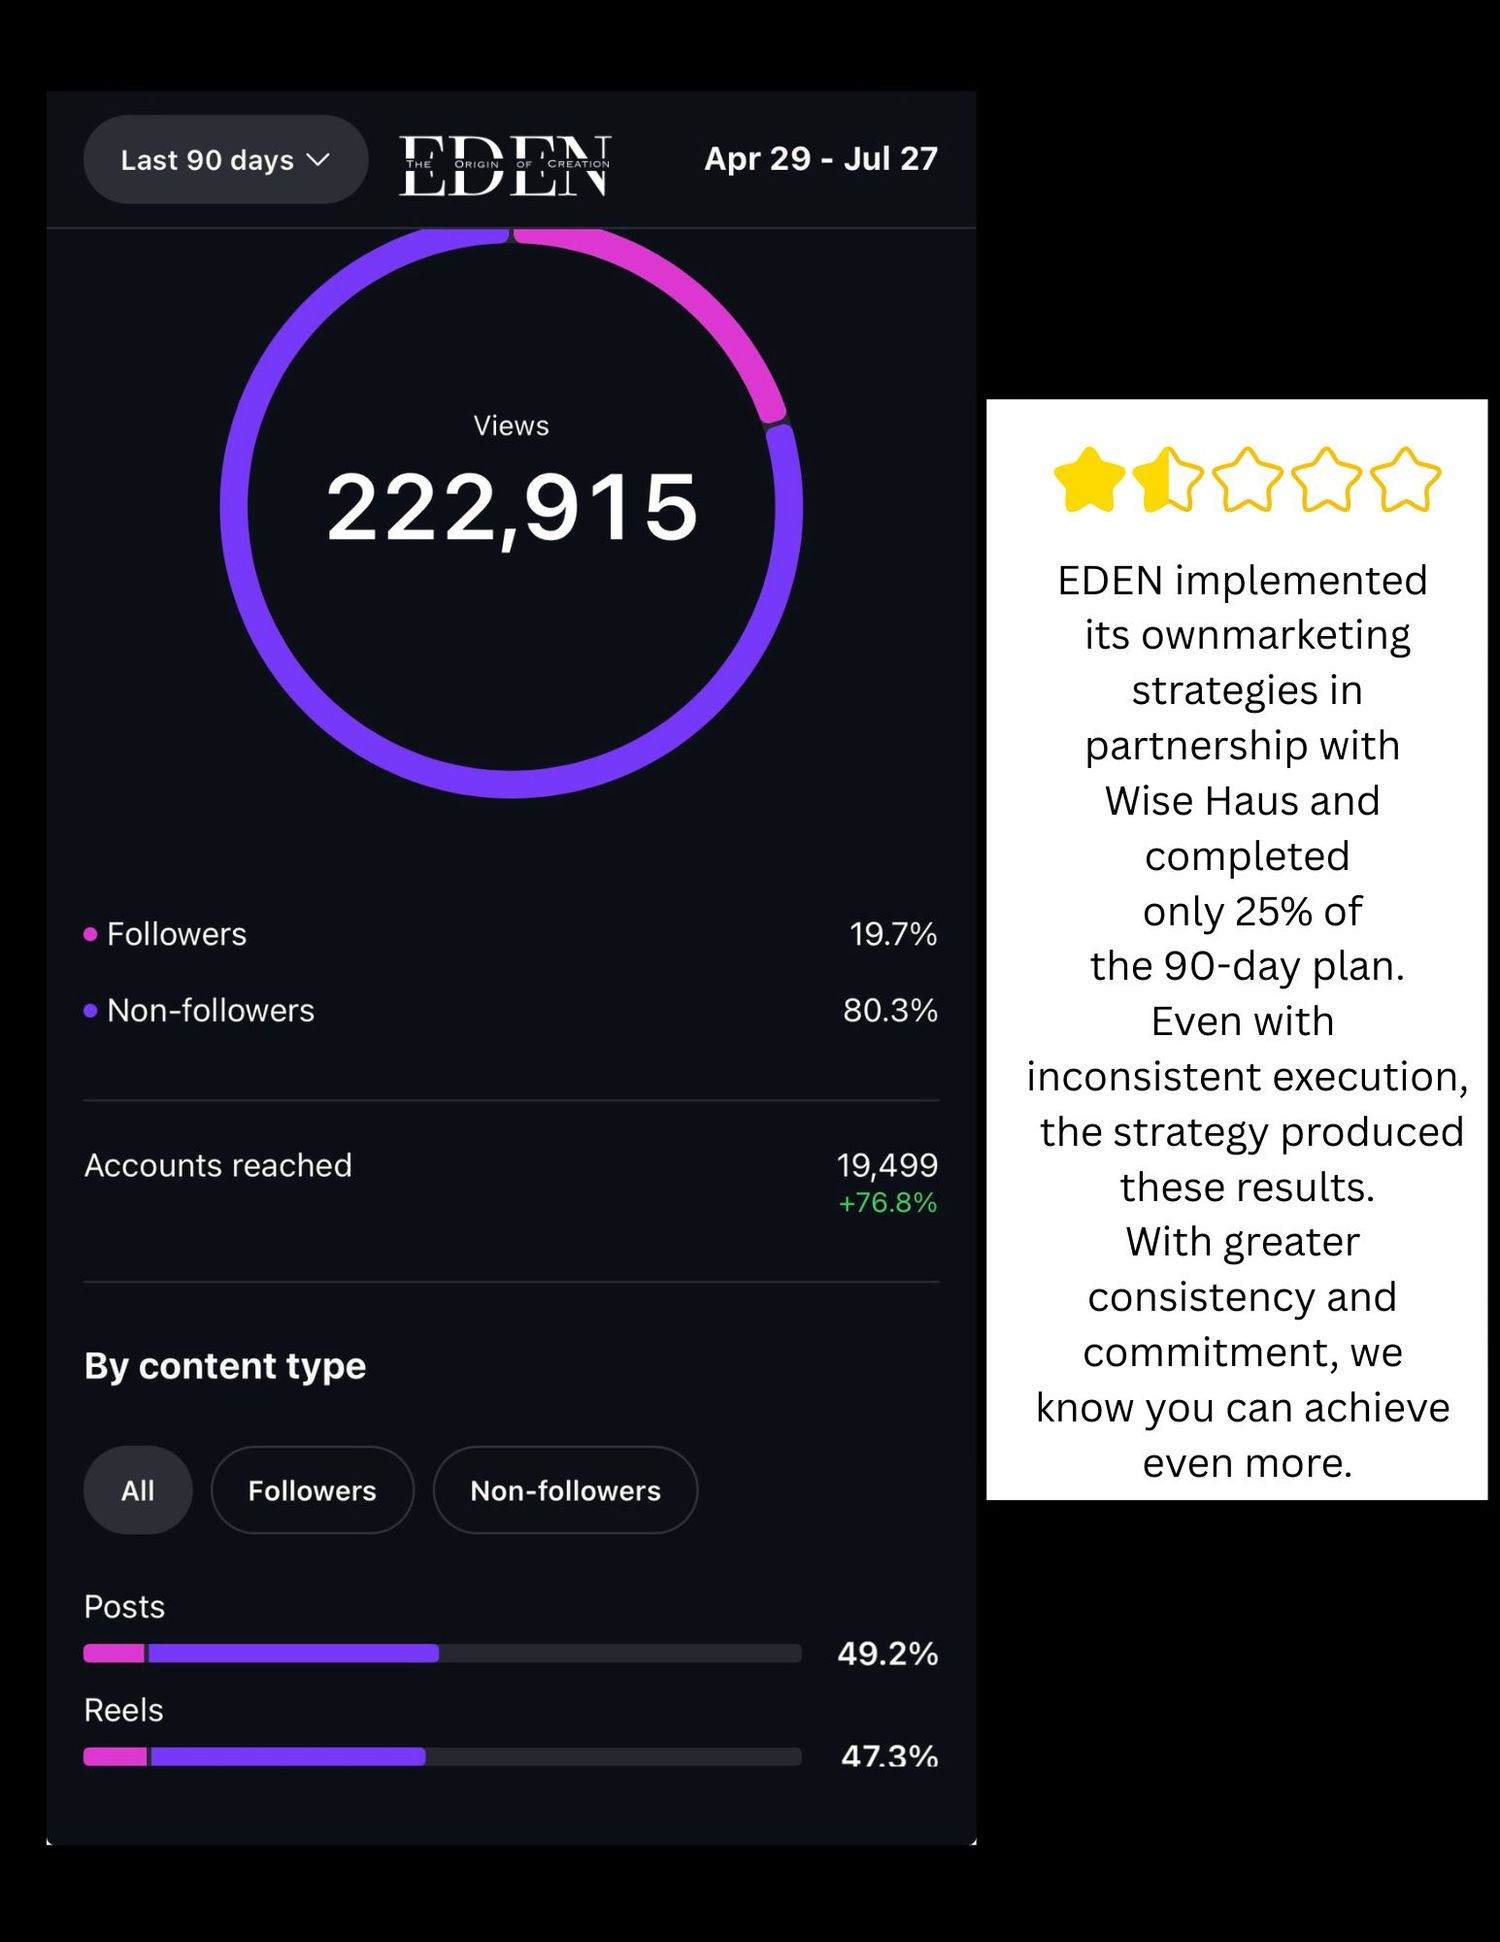The width and height of the screenshot is (1500, 1942).
Task: Click the purple dot beside Non-followers
Action: (90, 1010)
